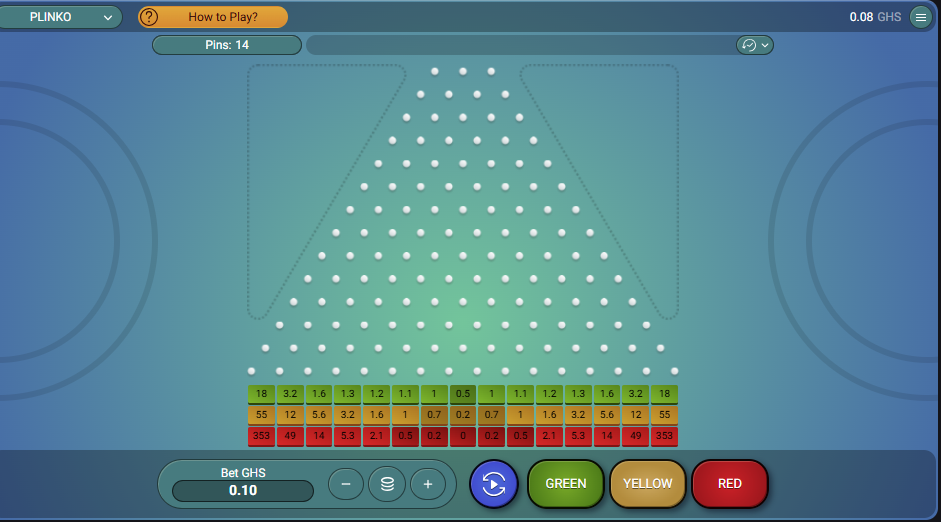Drop a ball with the GREEN button

coord(566,484)
